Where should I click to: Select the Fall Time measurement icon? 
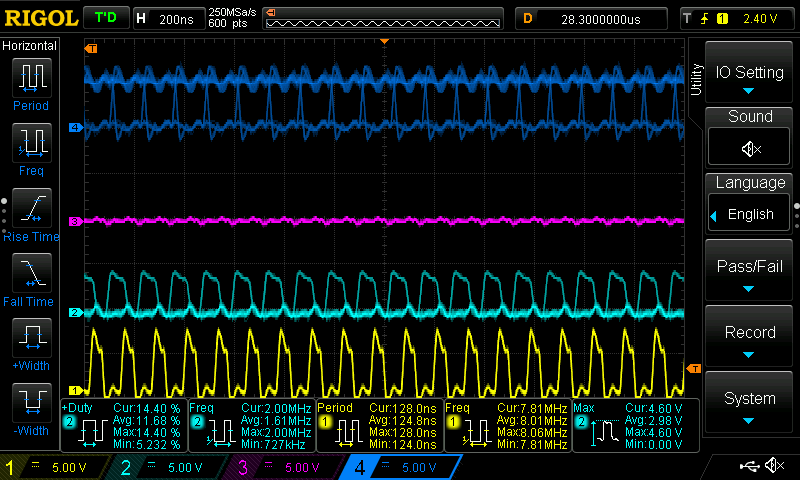[32, 272]
